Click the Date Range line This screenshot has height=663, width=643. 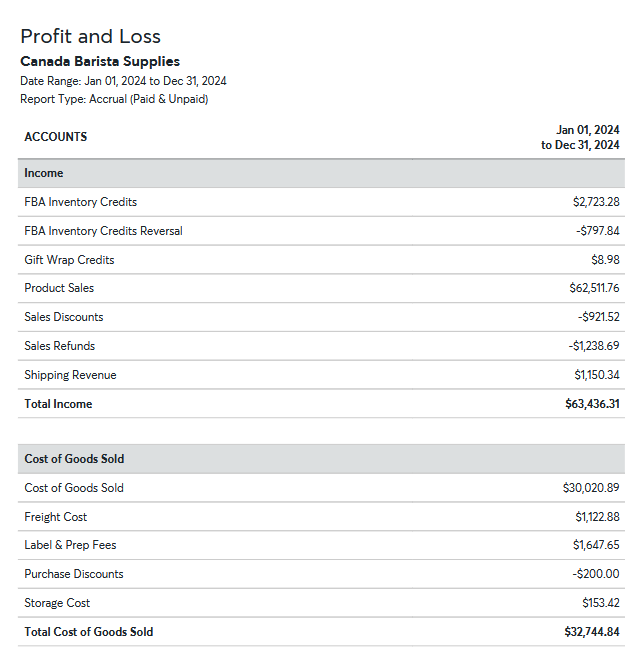pyautogui.click(x=123, y=81)
